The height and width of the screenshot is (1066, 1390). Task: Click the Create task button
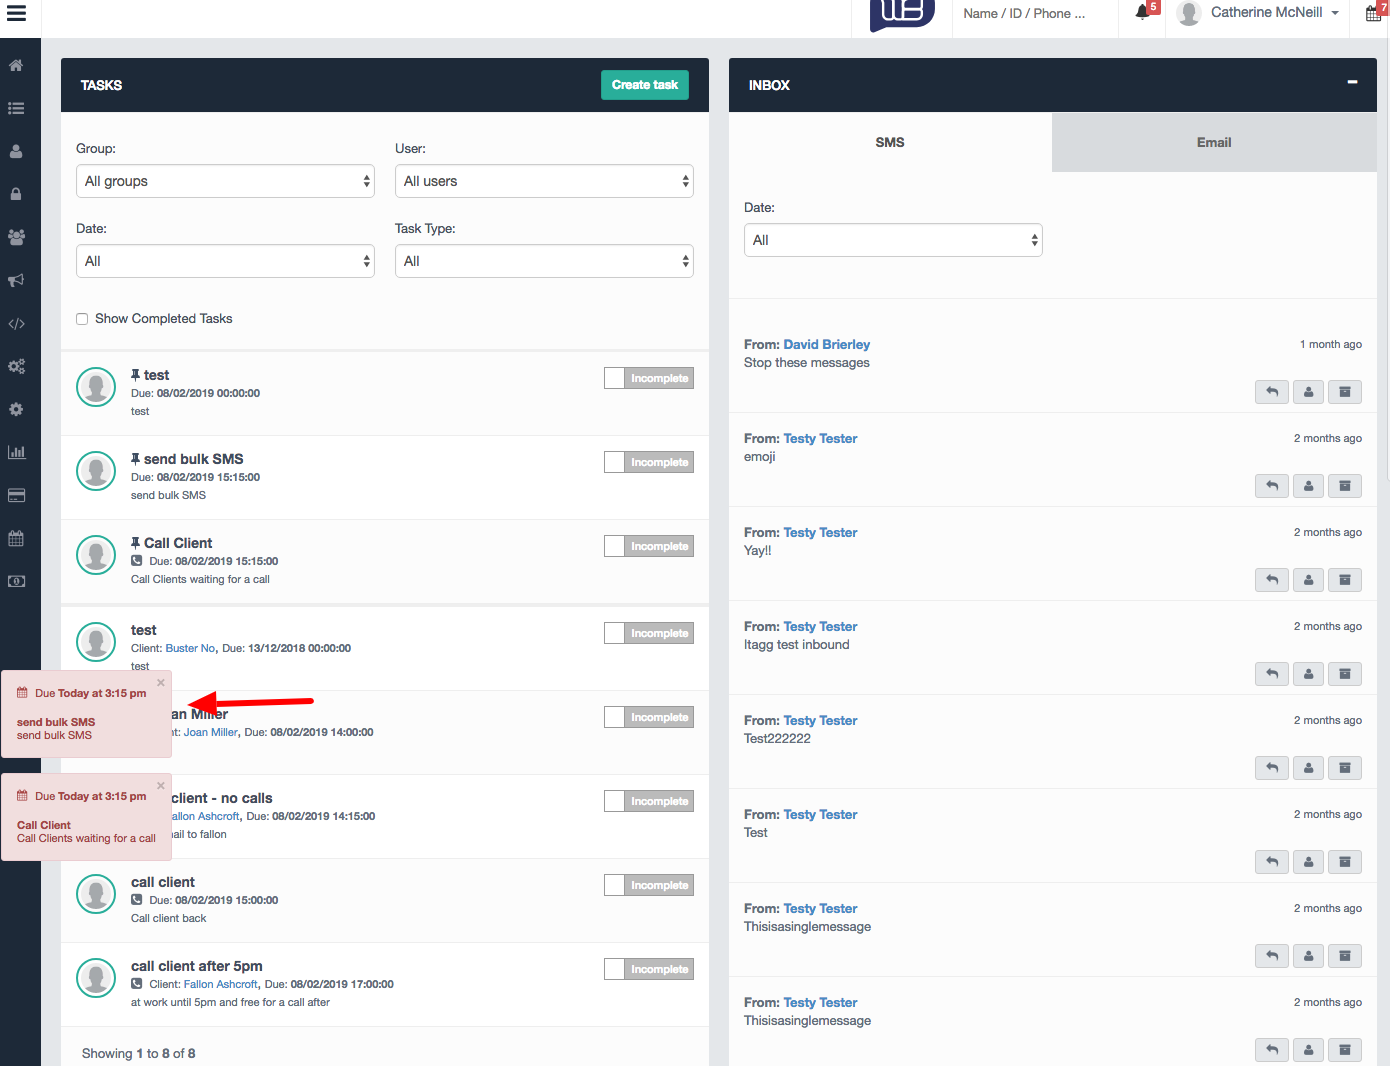click(644, 85)
